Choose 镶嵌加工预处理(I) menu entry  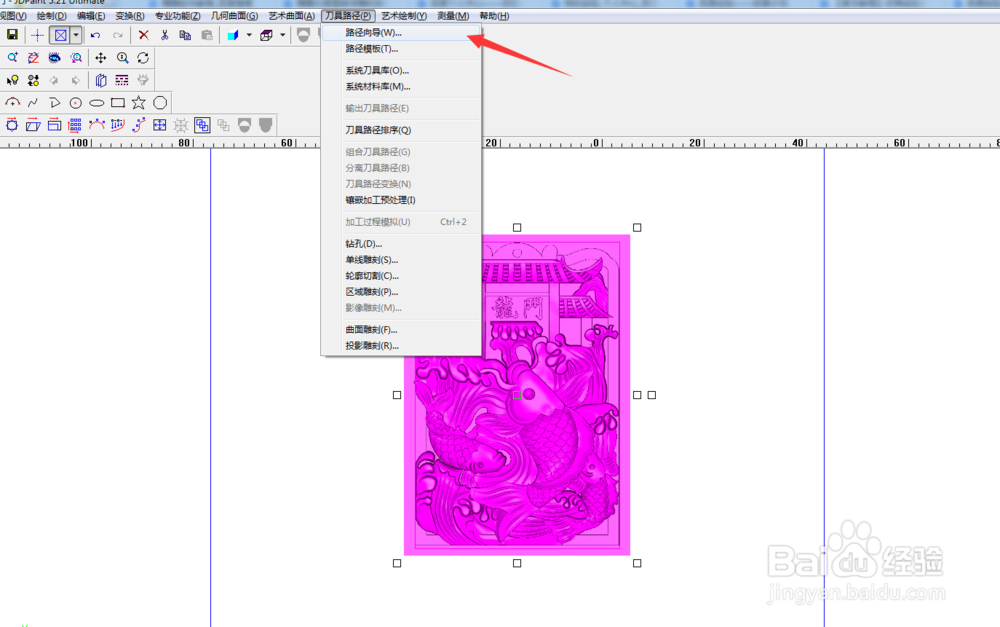tap(401, 200)
